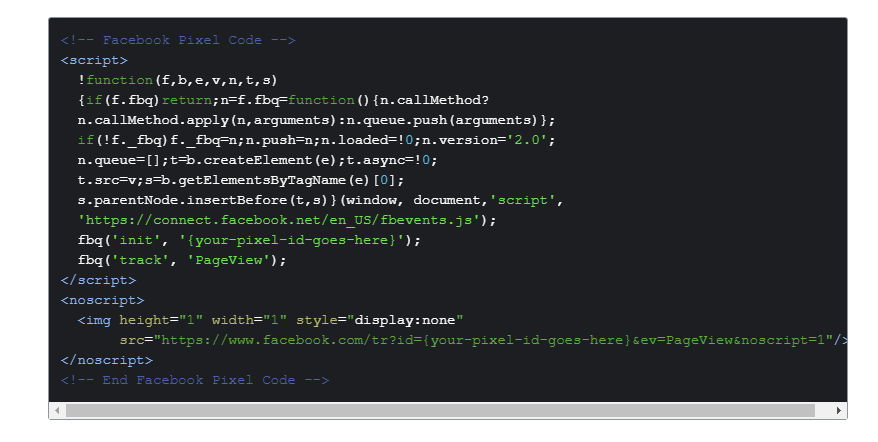Click the opening Facebook Pixel Code comment
Viewport: 878px width, 442px height.
178,40
